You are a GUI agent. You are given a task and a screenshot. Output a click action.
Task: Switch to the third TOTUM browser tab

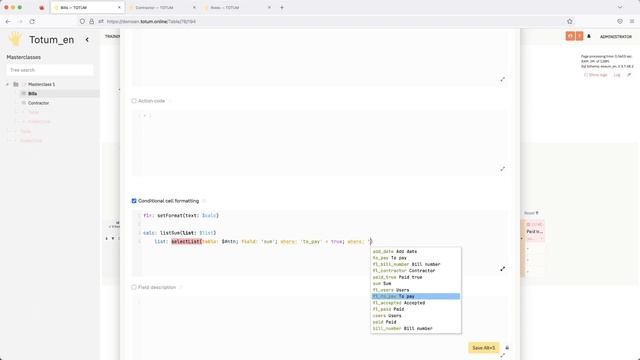tap(236, 8)
